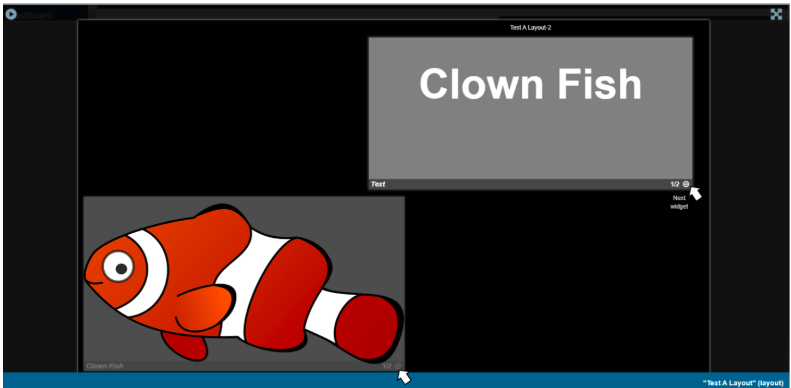
Task: Select the gray Clown Fish text widget
Action: [530, 108]
